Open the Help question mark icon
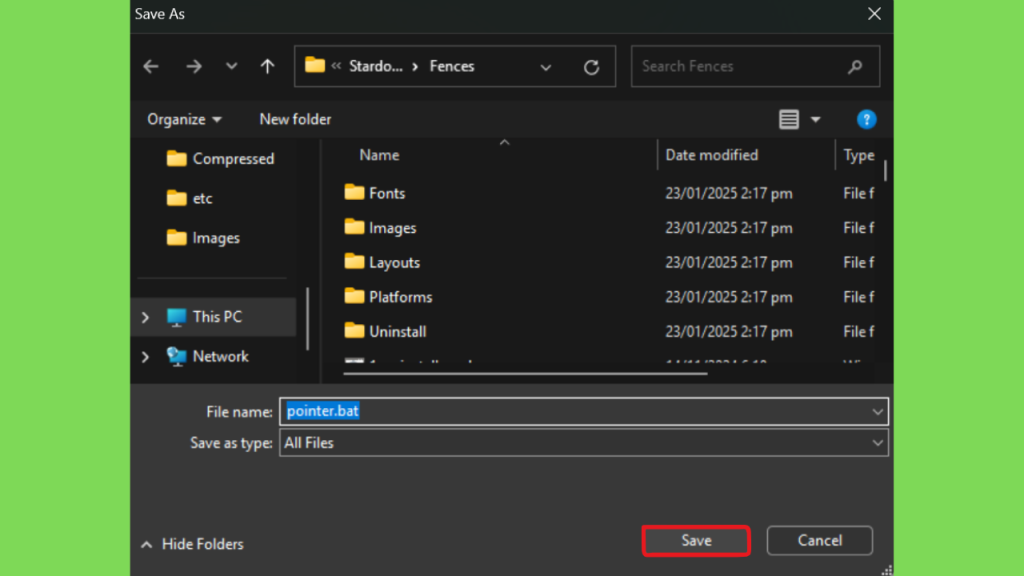 [866, 119]
